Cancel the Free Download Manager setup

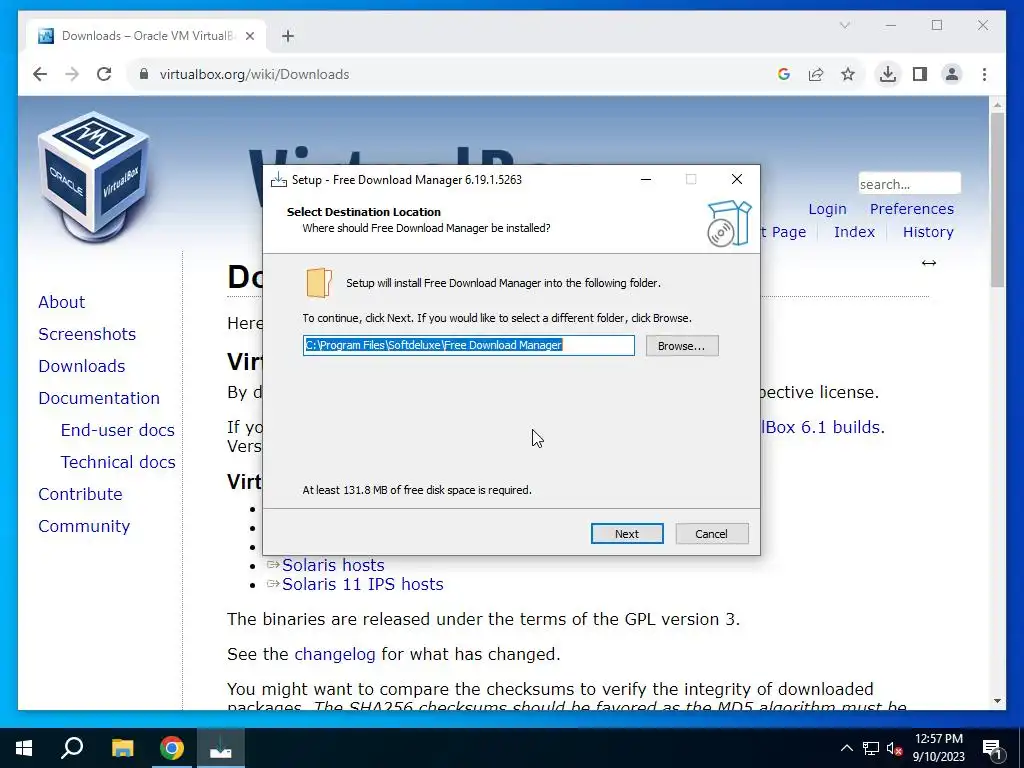[x=711, y=534]
